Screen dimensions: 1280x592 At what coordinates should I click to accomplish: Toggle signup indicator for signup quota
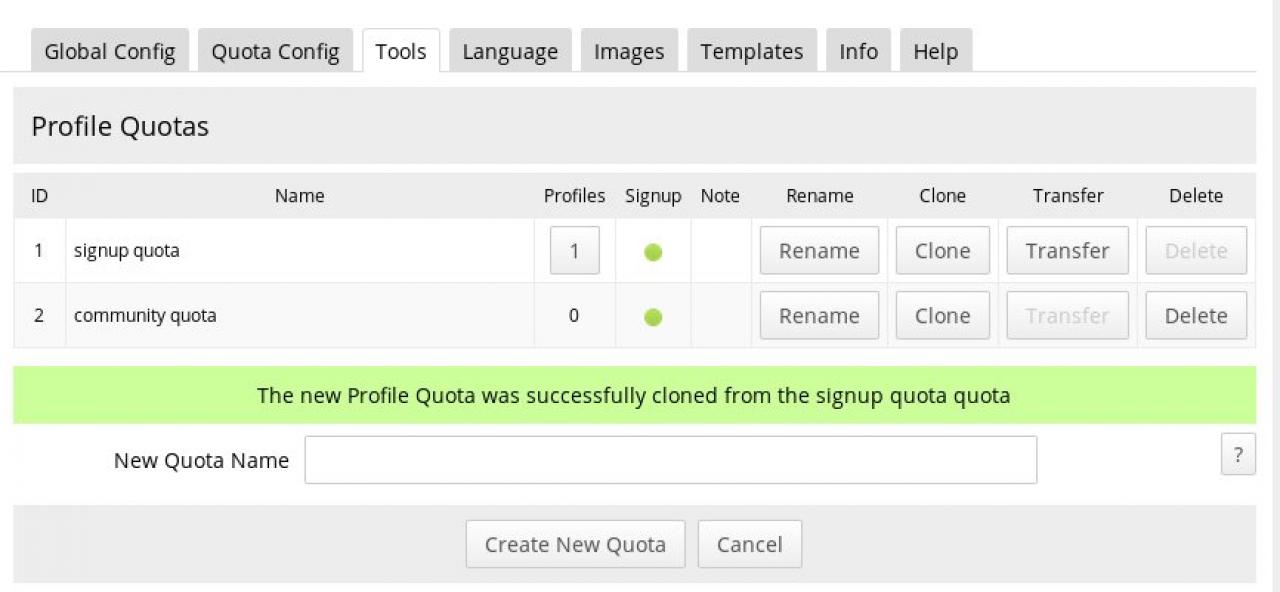(x=653, y=252)
